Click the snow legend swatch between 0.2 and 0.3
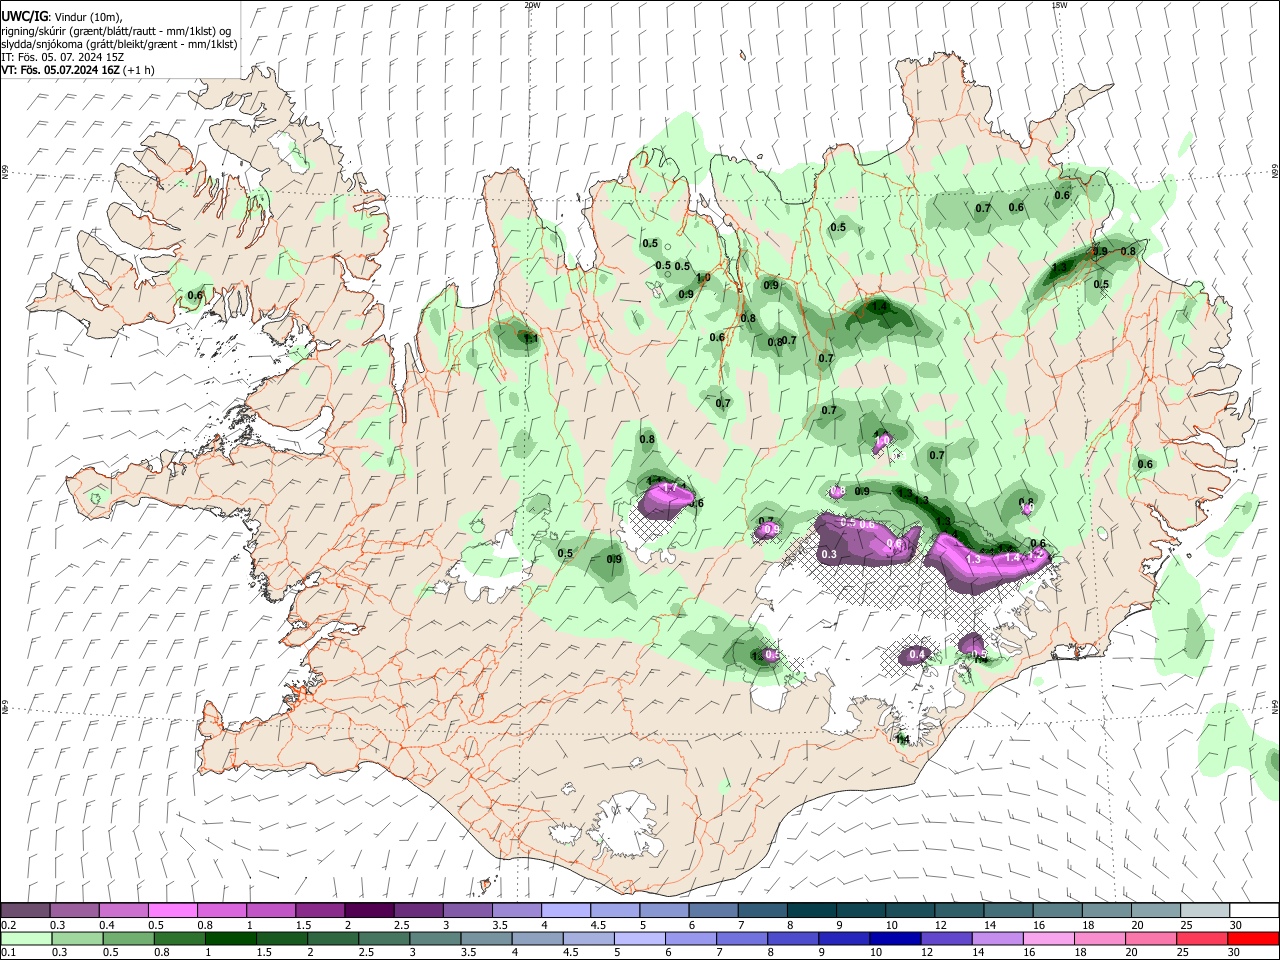Viewport: 1280px width, 960px height. pyautogui.click(x=26, y=911)
